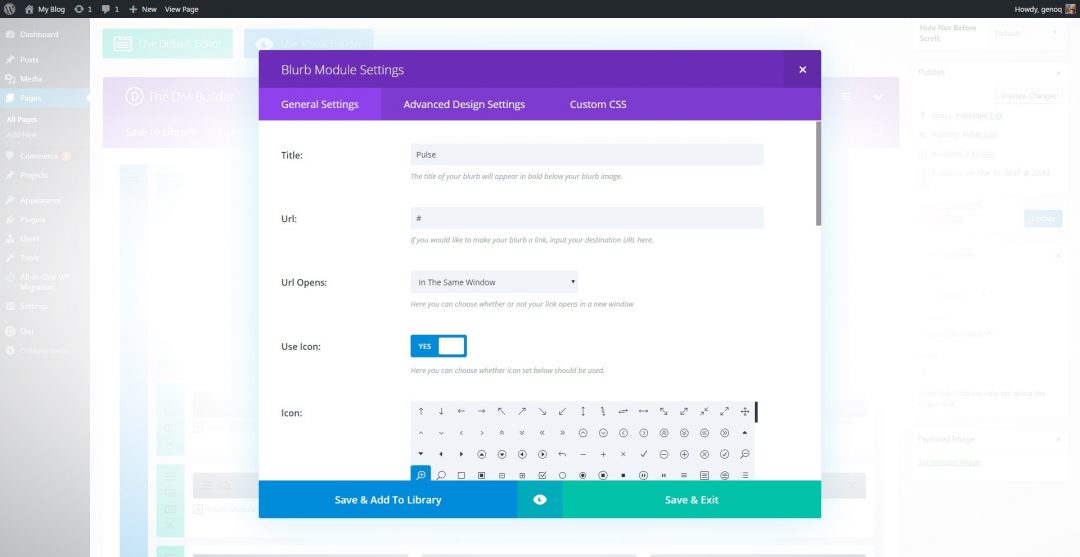Open the Url Opens dropdown
1080x557 pixels.
tap(494, 282)
